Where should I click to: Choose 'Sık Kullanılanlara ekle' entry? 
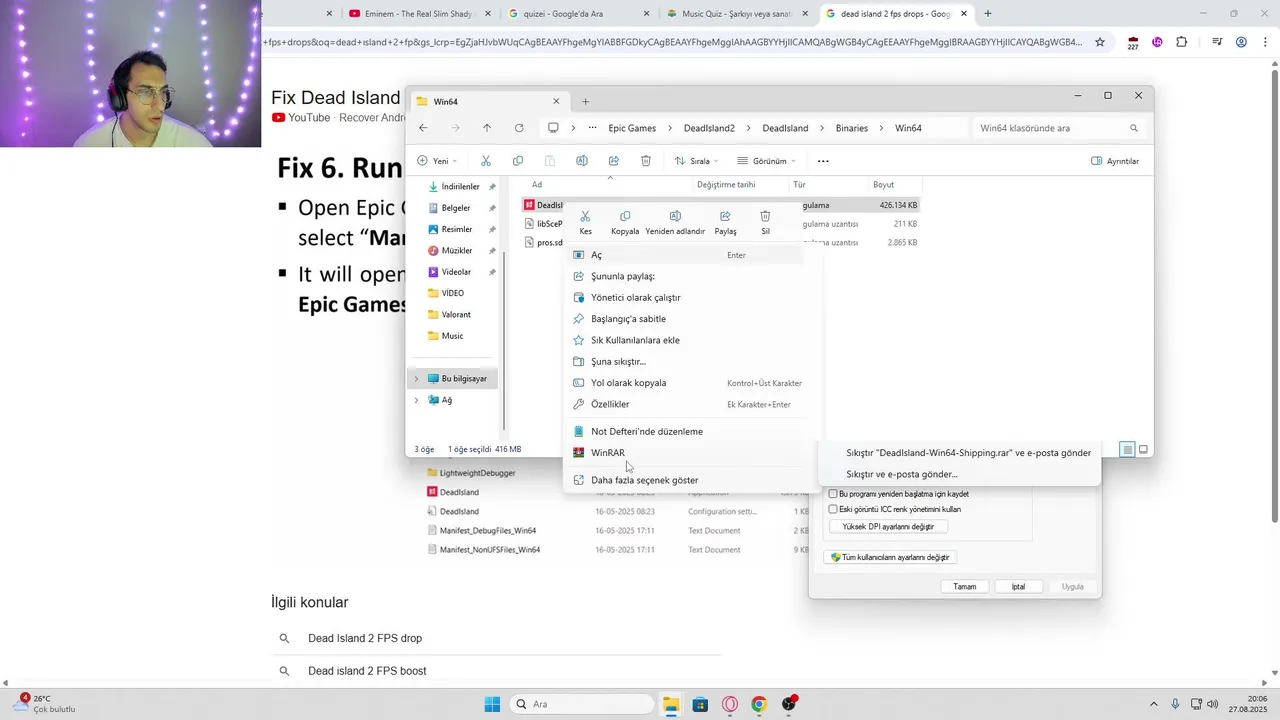pos(686,340)
